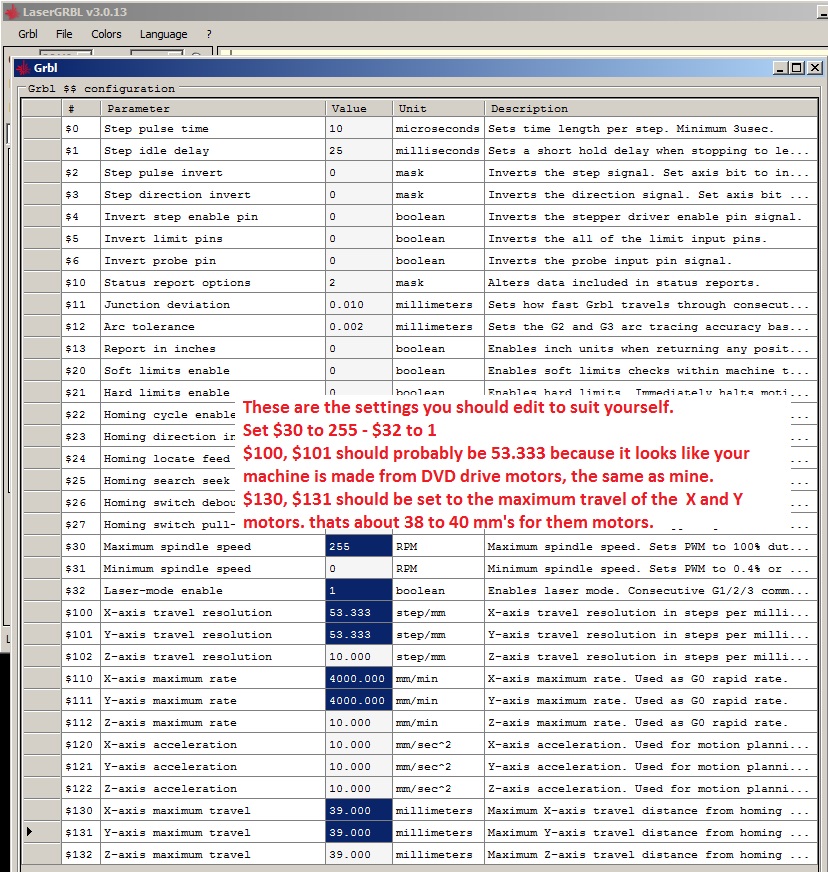Click the Description column header
This screenshot has width=828, height=872.
tap(651, 108)
